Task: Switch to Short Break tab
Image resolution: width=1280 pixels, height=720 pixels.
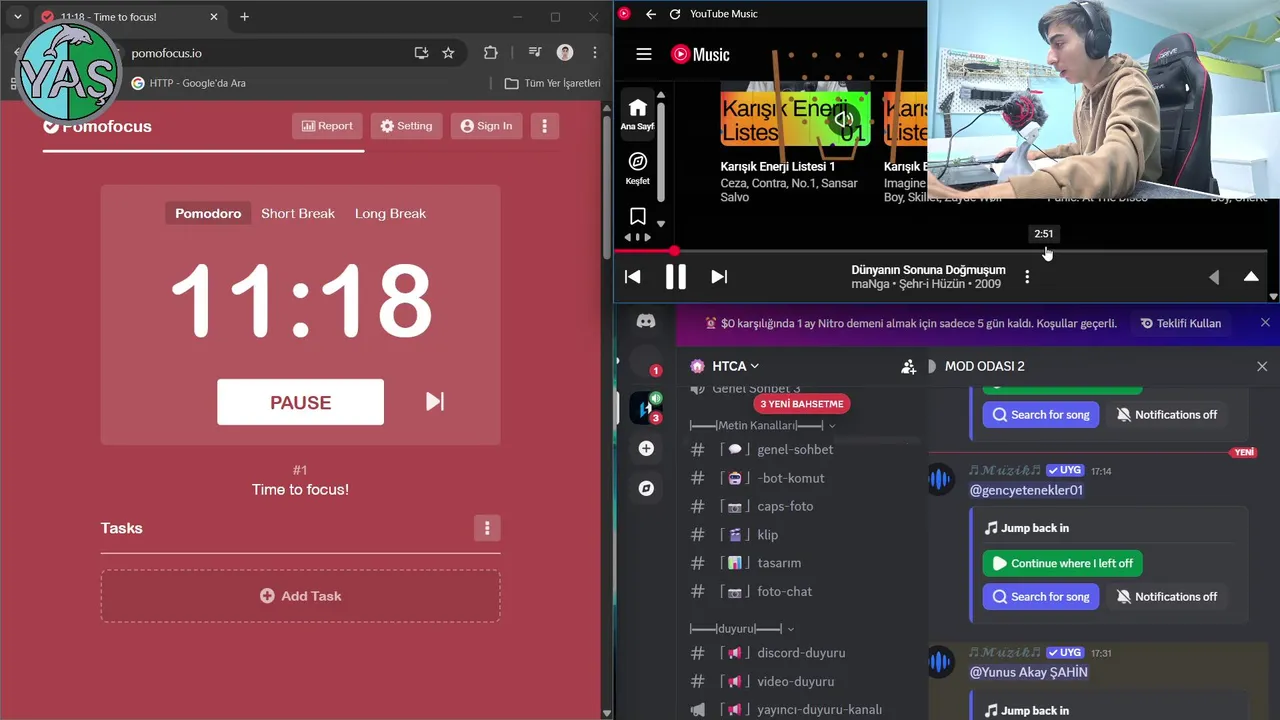Action: tap(298, 213)
